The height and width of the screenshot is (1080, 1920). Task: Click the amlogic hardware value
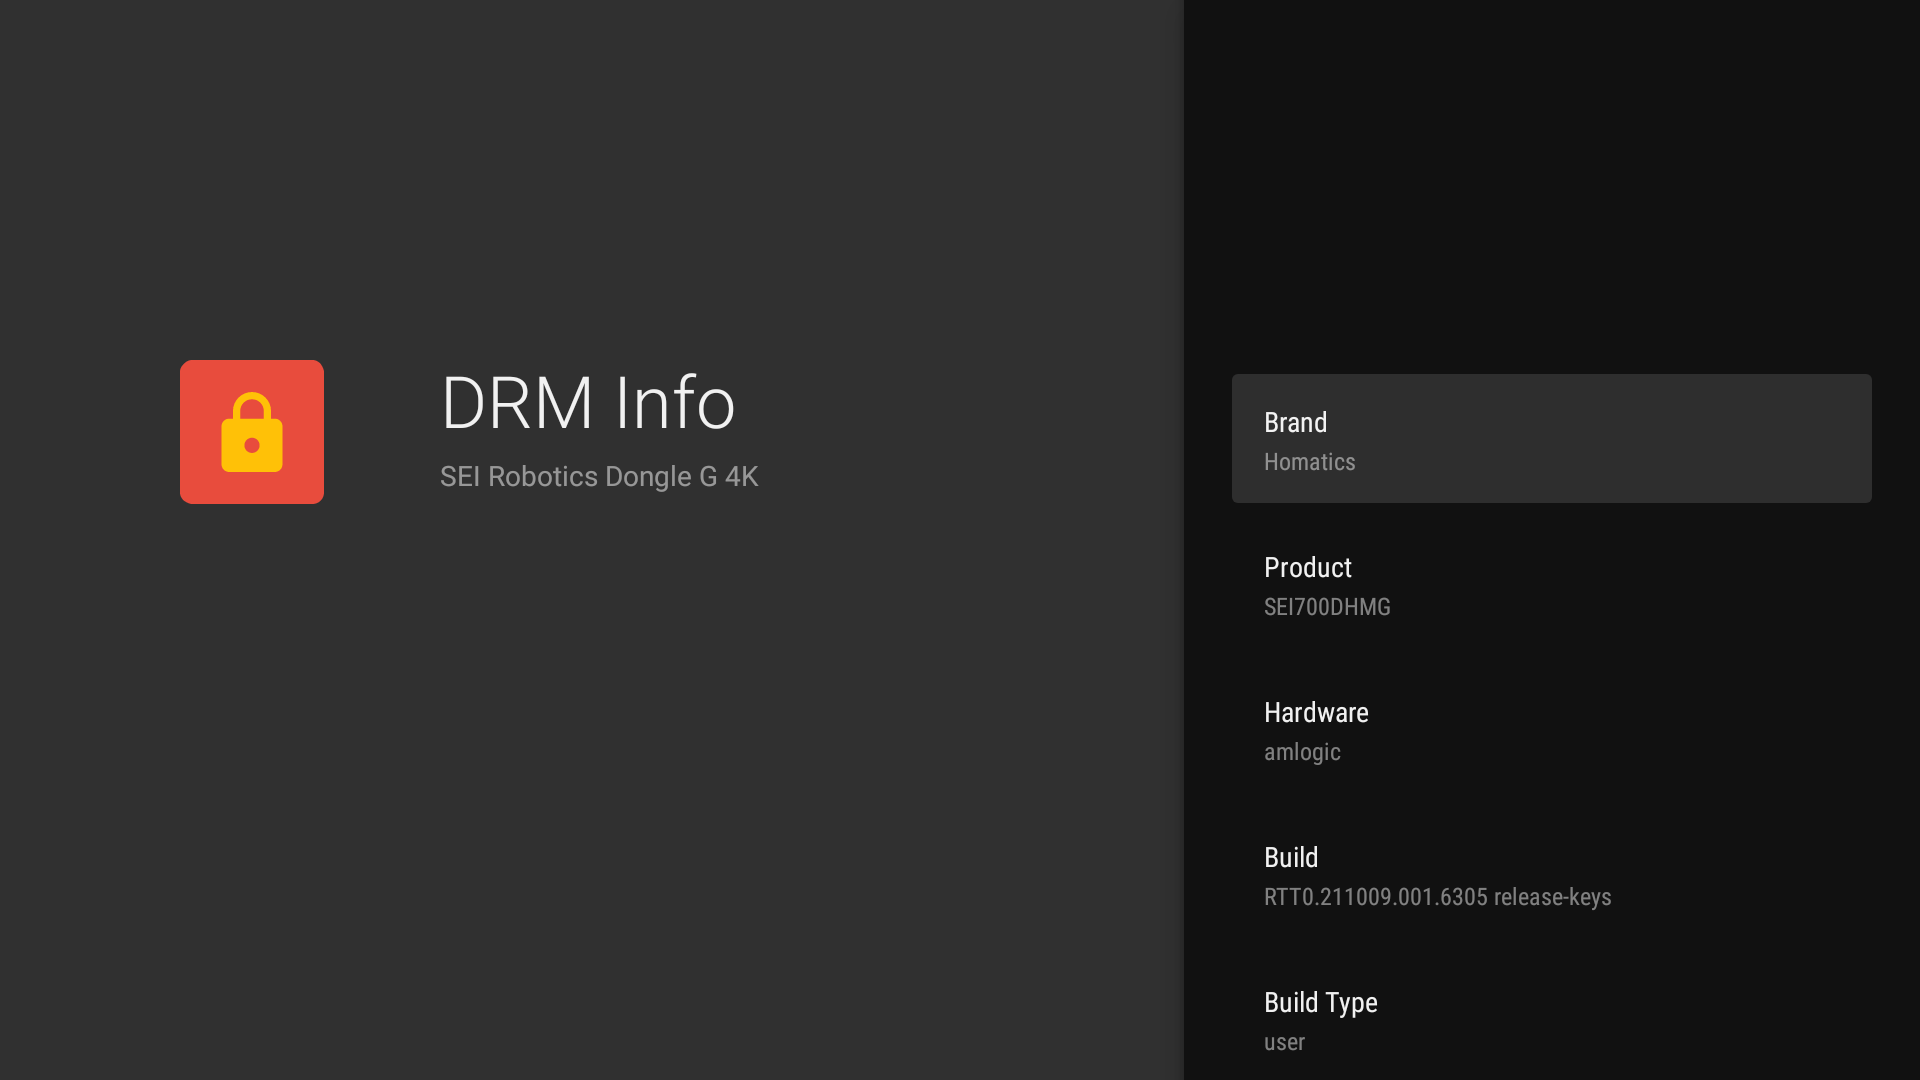1301,752
